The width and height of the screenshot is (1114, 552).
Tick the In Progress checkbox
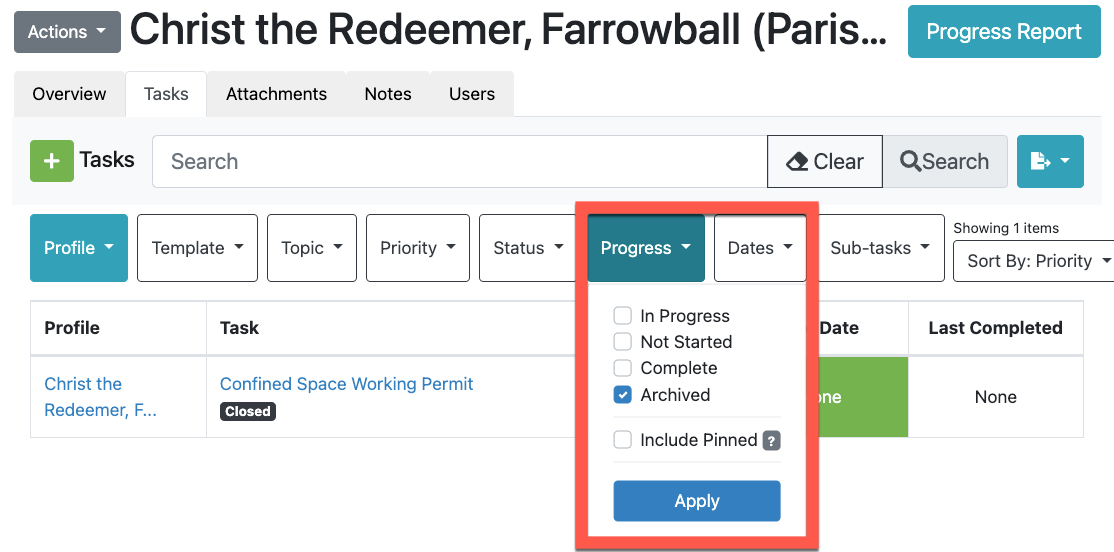tap(622, 316)
